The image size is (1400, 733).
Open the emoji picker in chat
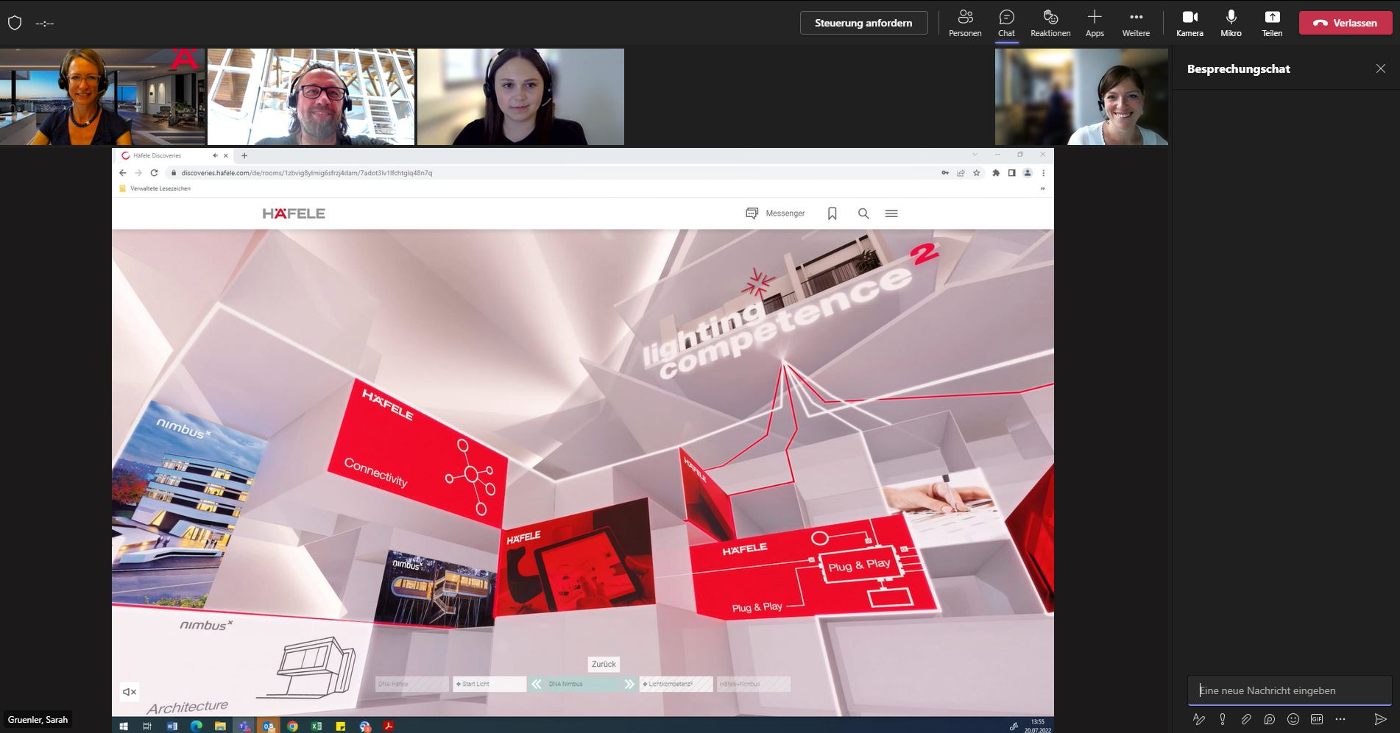1293,719
